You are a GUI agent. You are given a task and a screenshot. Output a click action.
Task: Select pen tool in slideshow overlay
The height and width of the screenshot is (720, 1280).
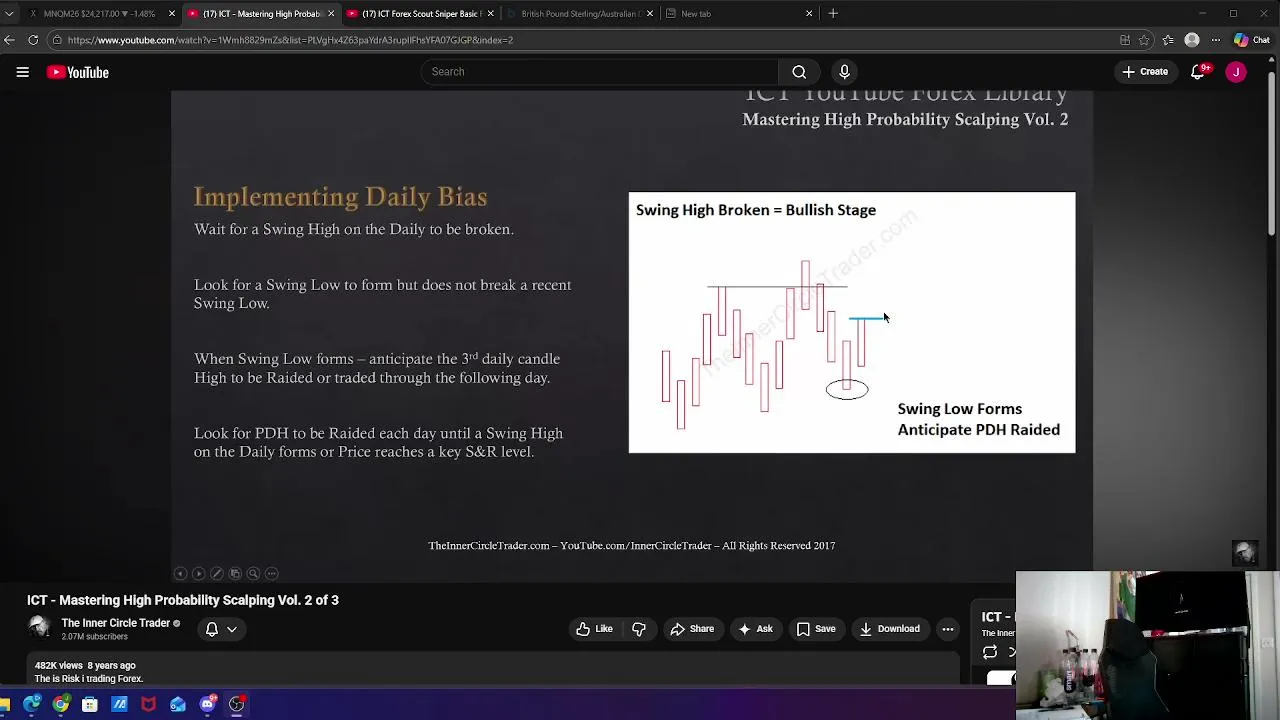[x=216, y=574]
